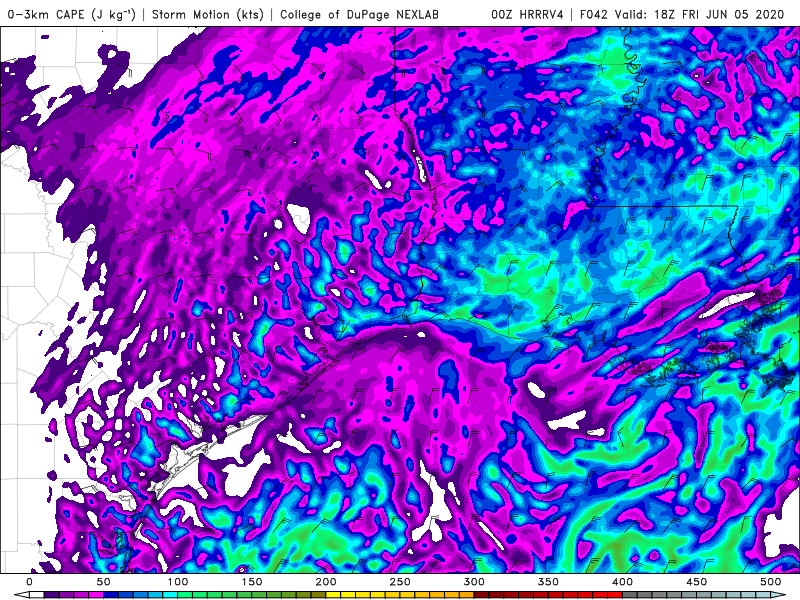The image size is (800, 600).
Task: Click the 'Storm Motion (kts)' header text
Action: click(208, 14)
